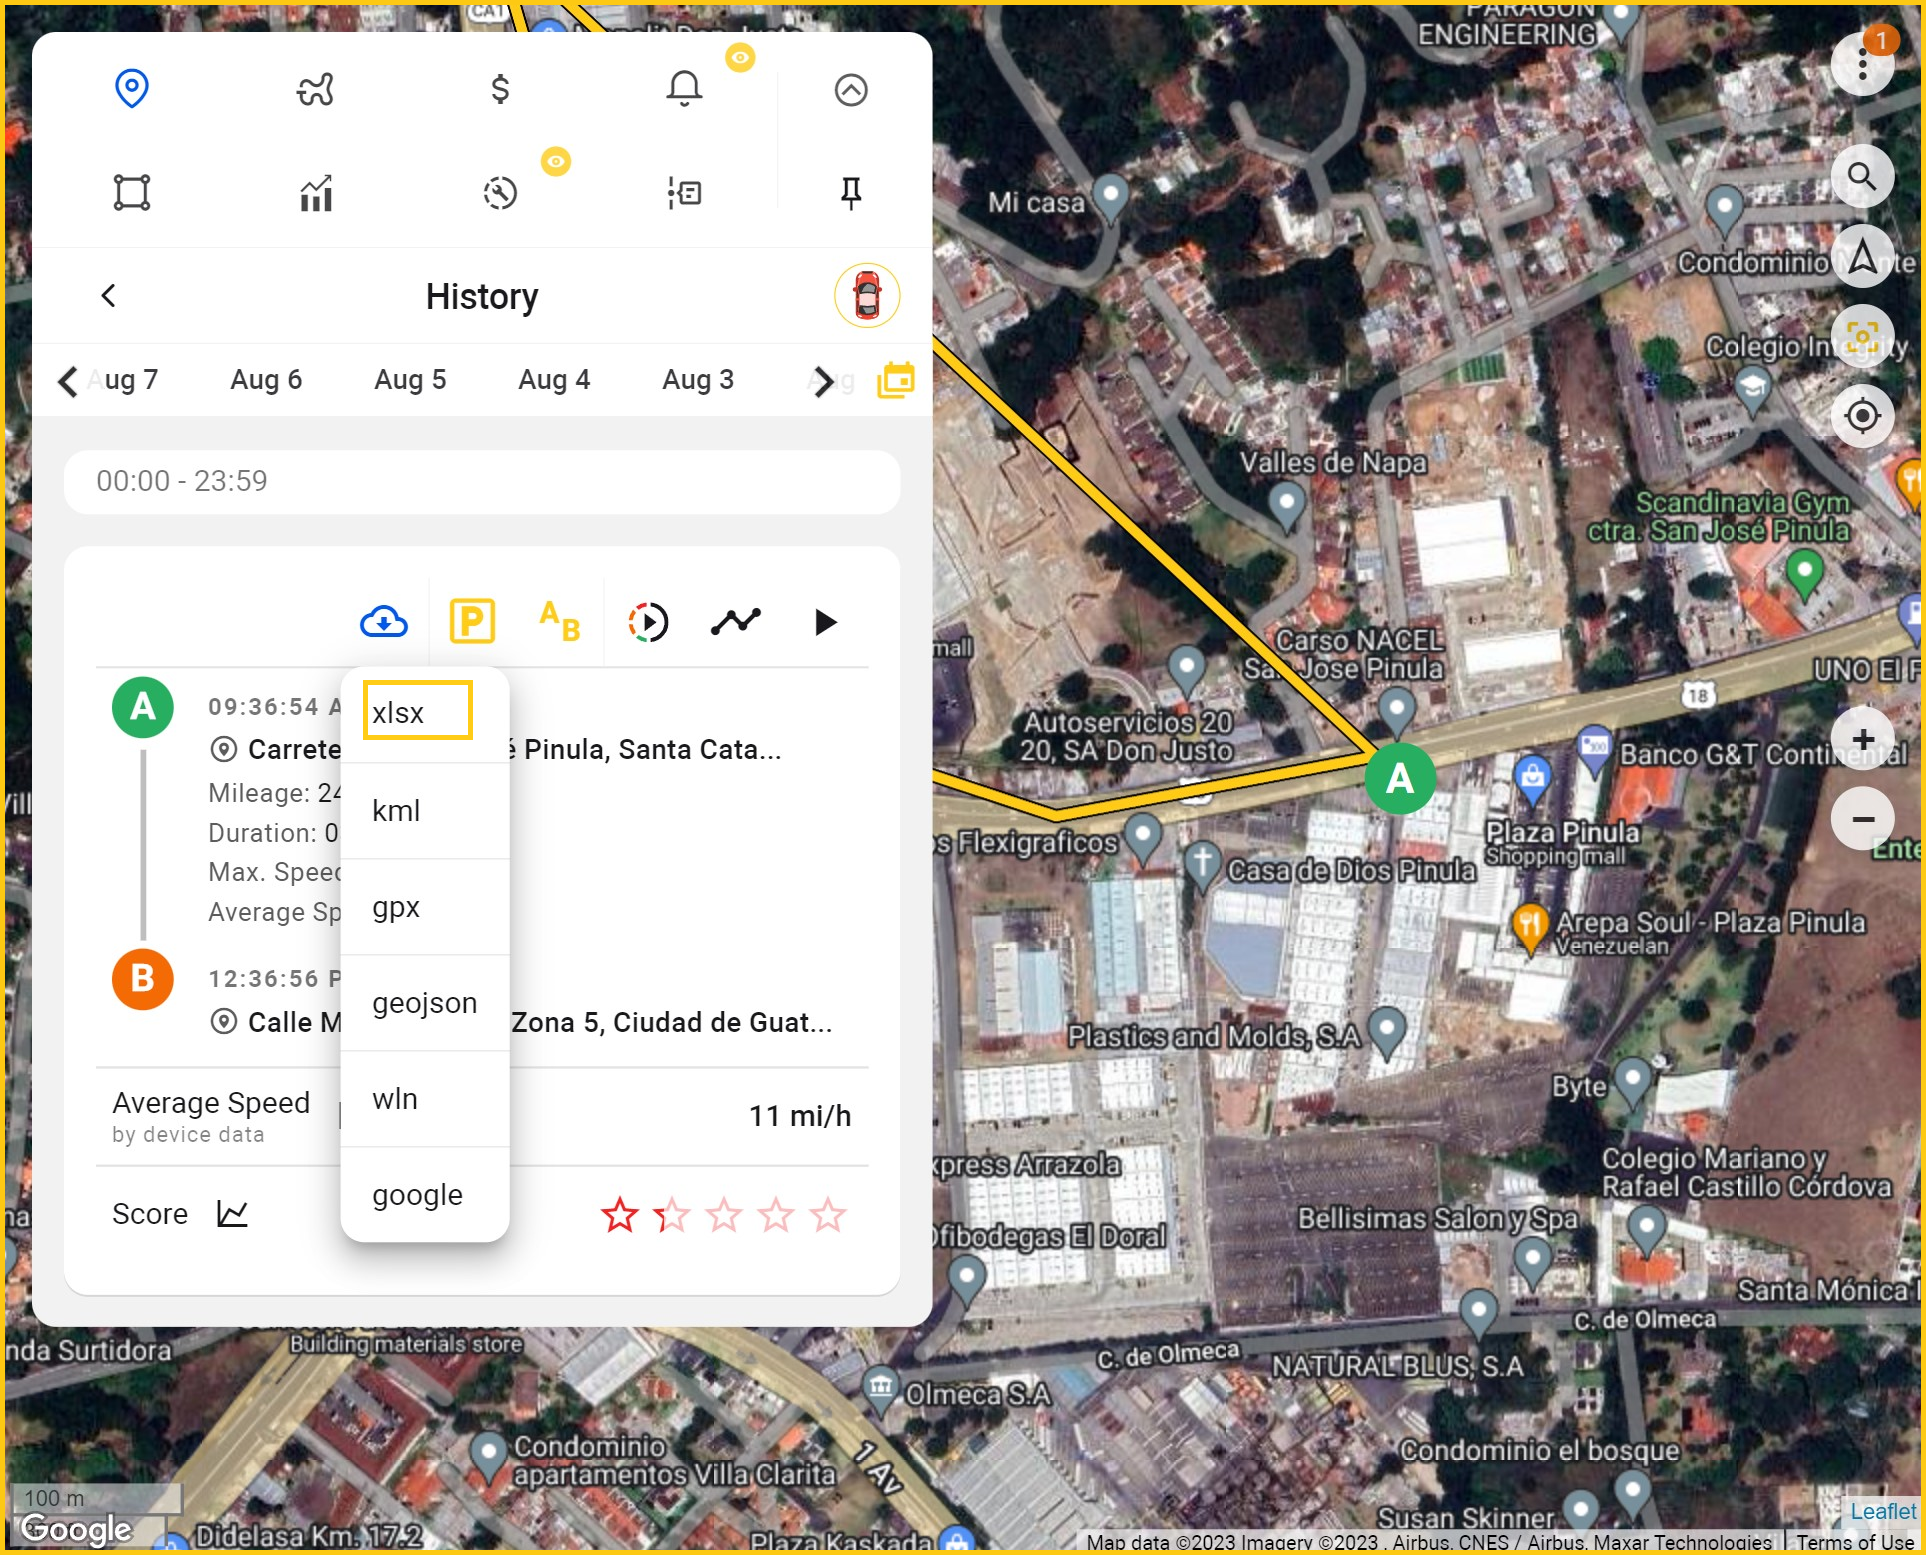
Task: Open the Score chart icon
Action: (232, 1214)
